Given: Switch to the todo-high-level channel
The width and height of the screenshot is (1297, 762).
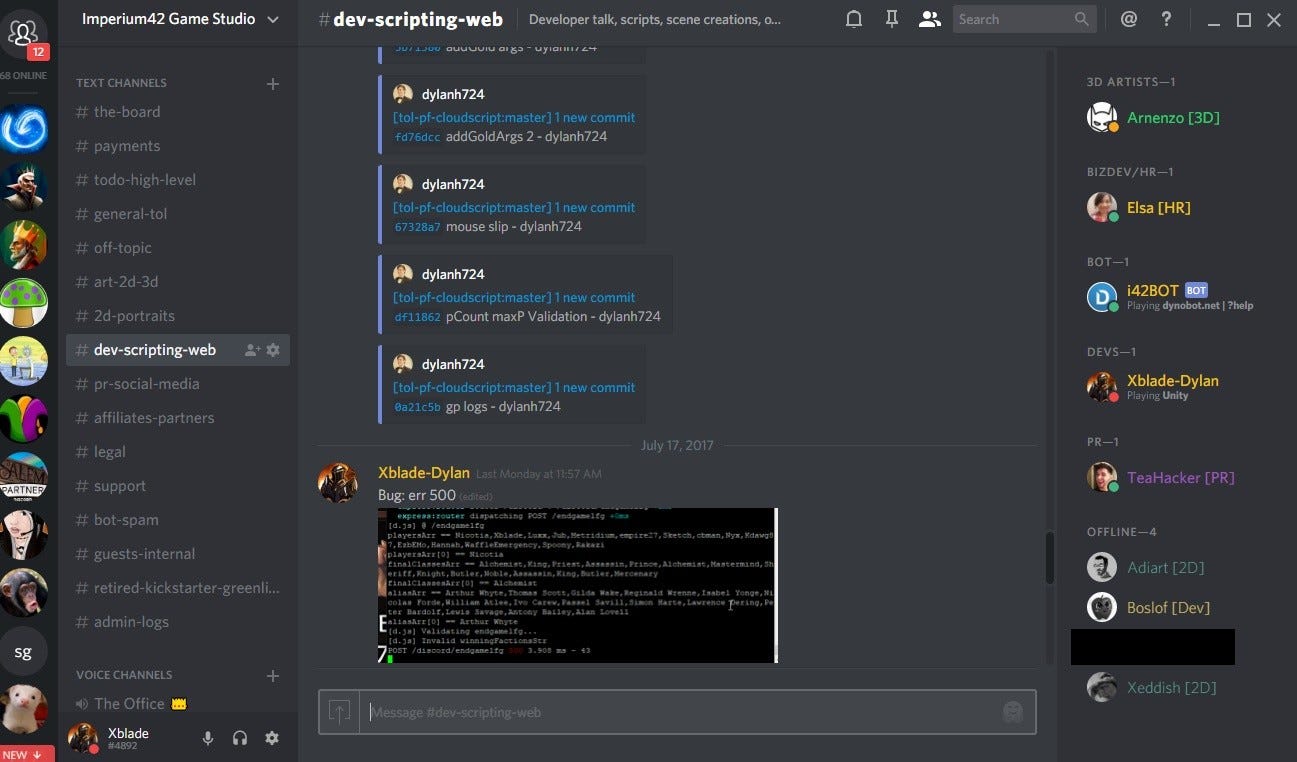Looking at the screenshot, I should [178, 180].
